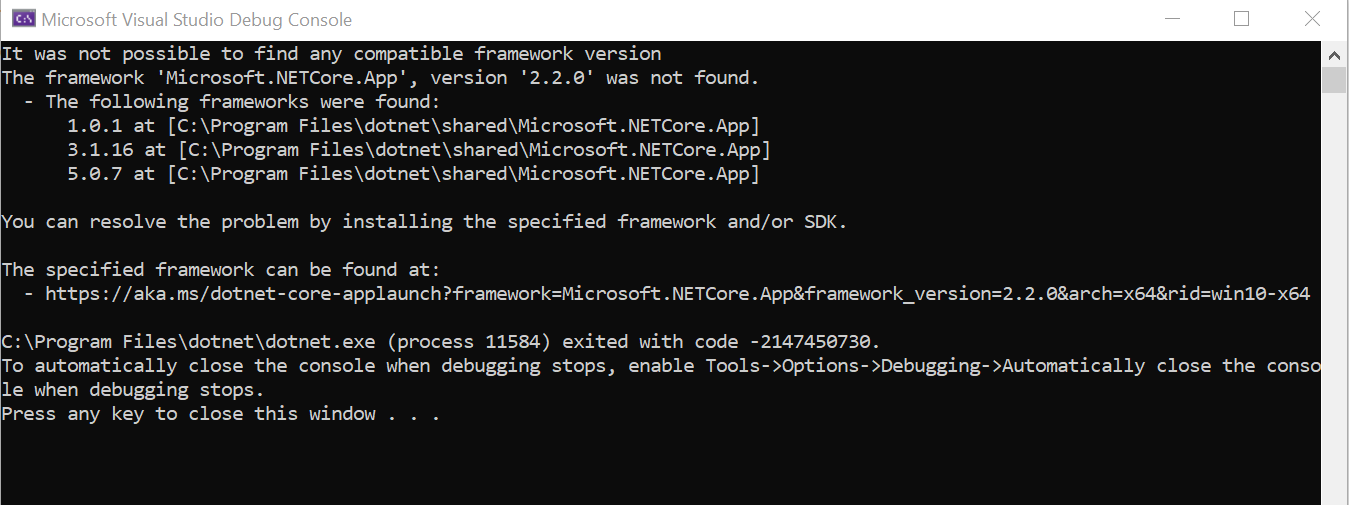Image resolution: width=1349 pixels, height=505 pixels.
Task: Click the vertical scrollbar thumb
Action: (1334, 80)
